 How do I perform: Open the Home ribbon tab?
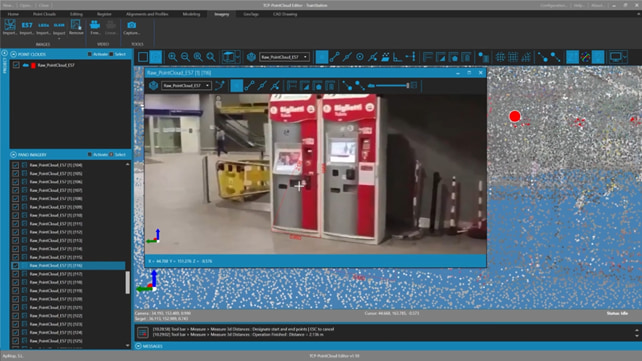click(13, 14)
